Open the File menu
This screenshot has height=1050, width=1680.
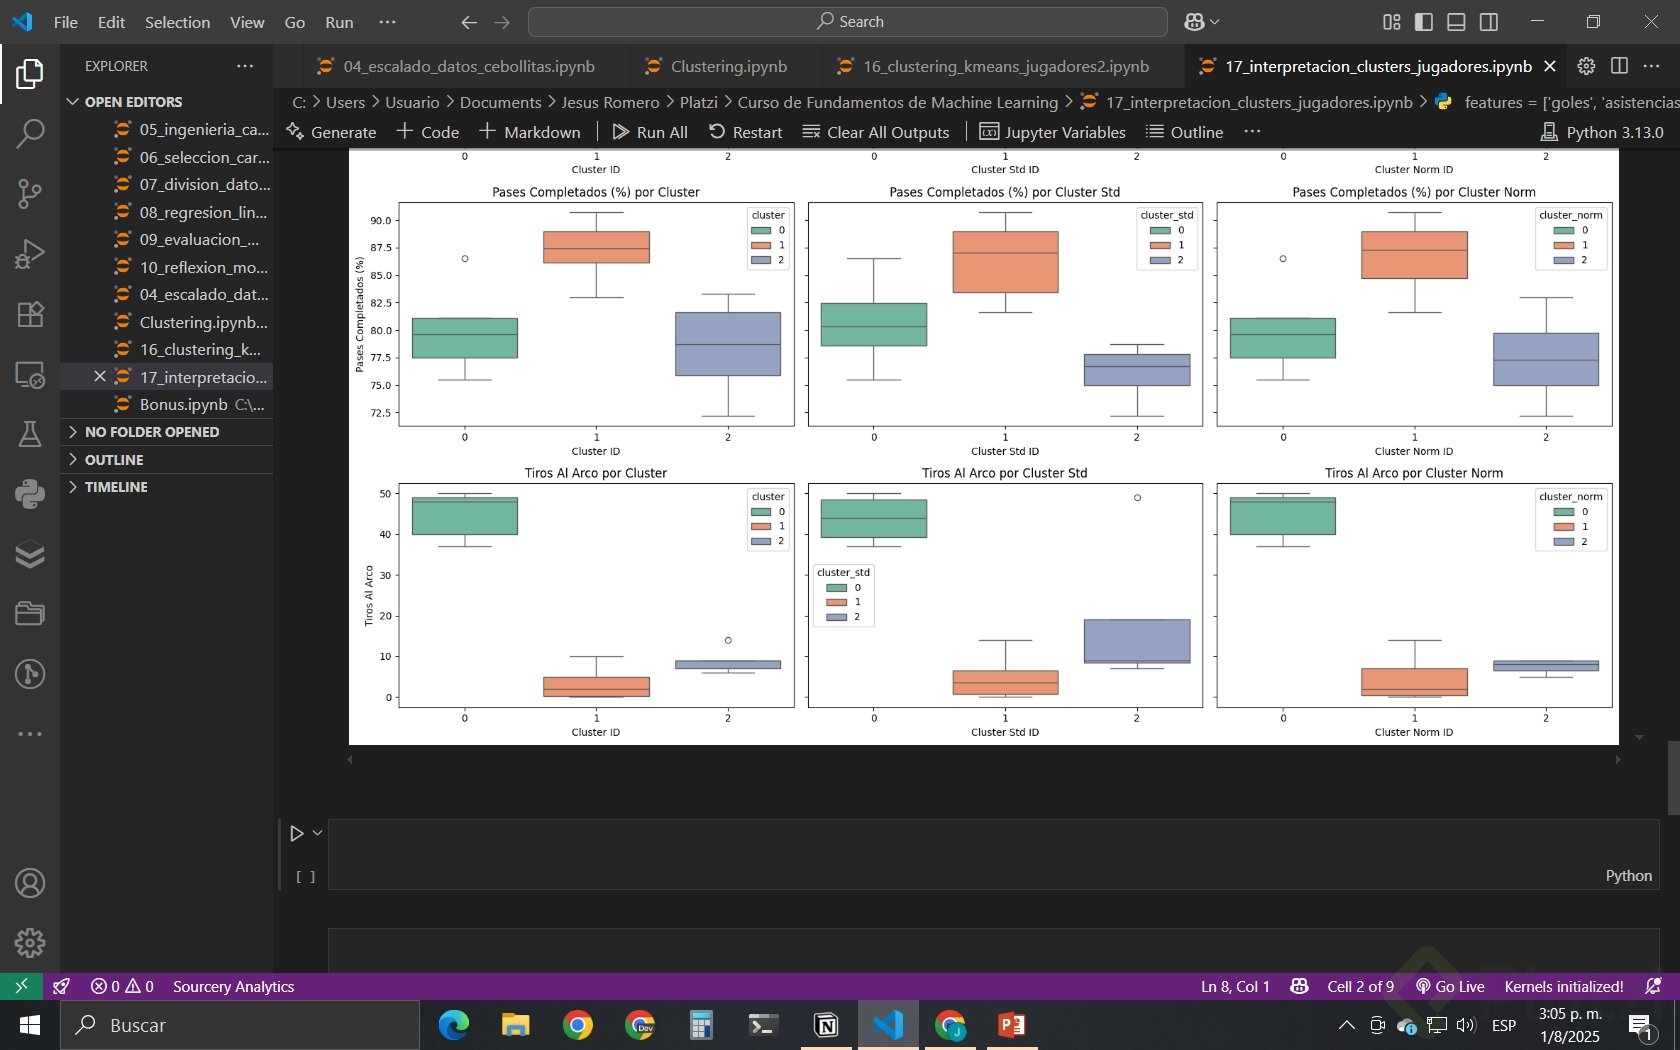pos(66,22)
